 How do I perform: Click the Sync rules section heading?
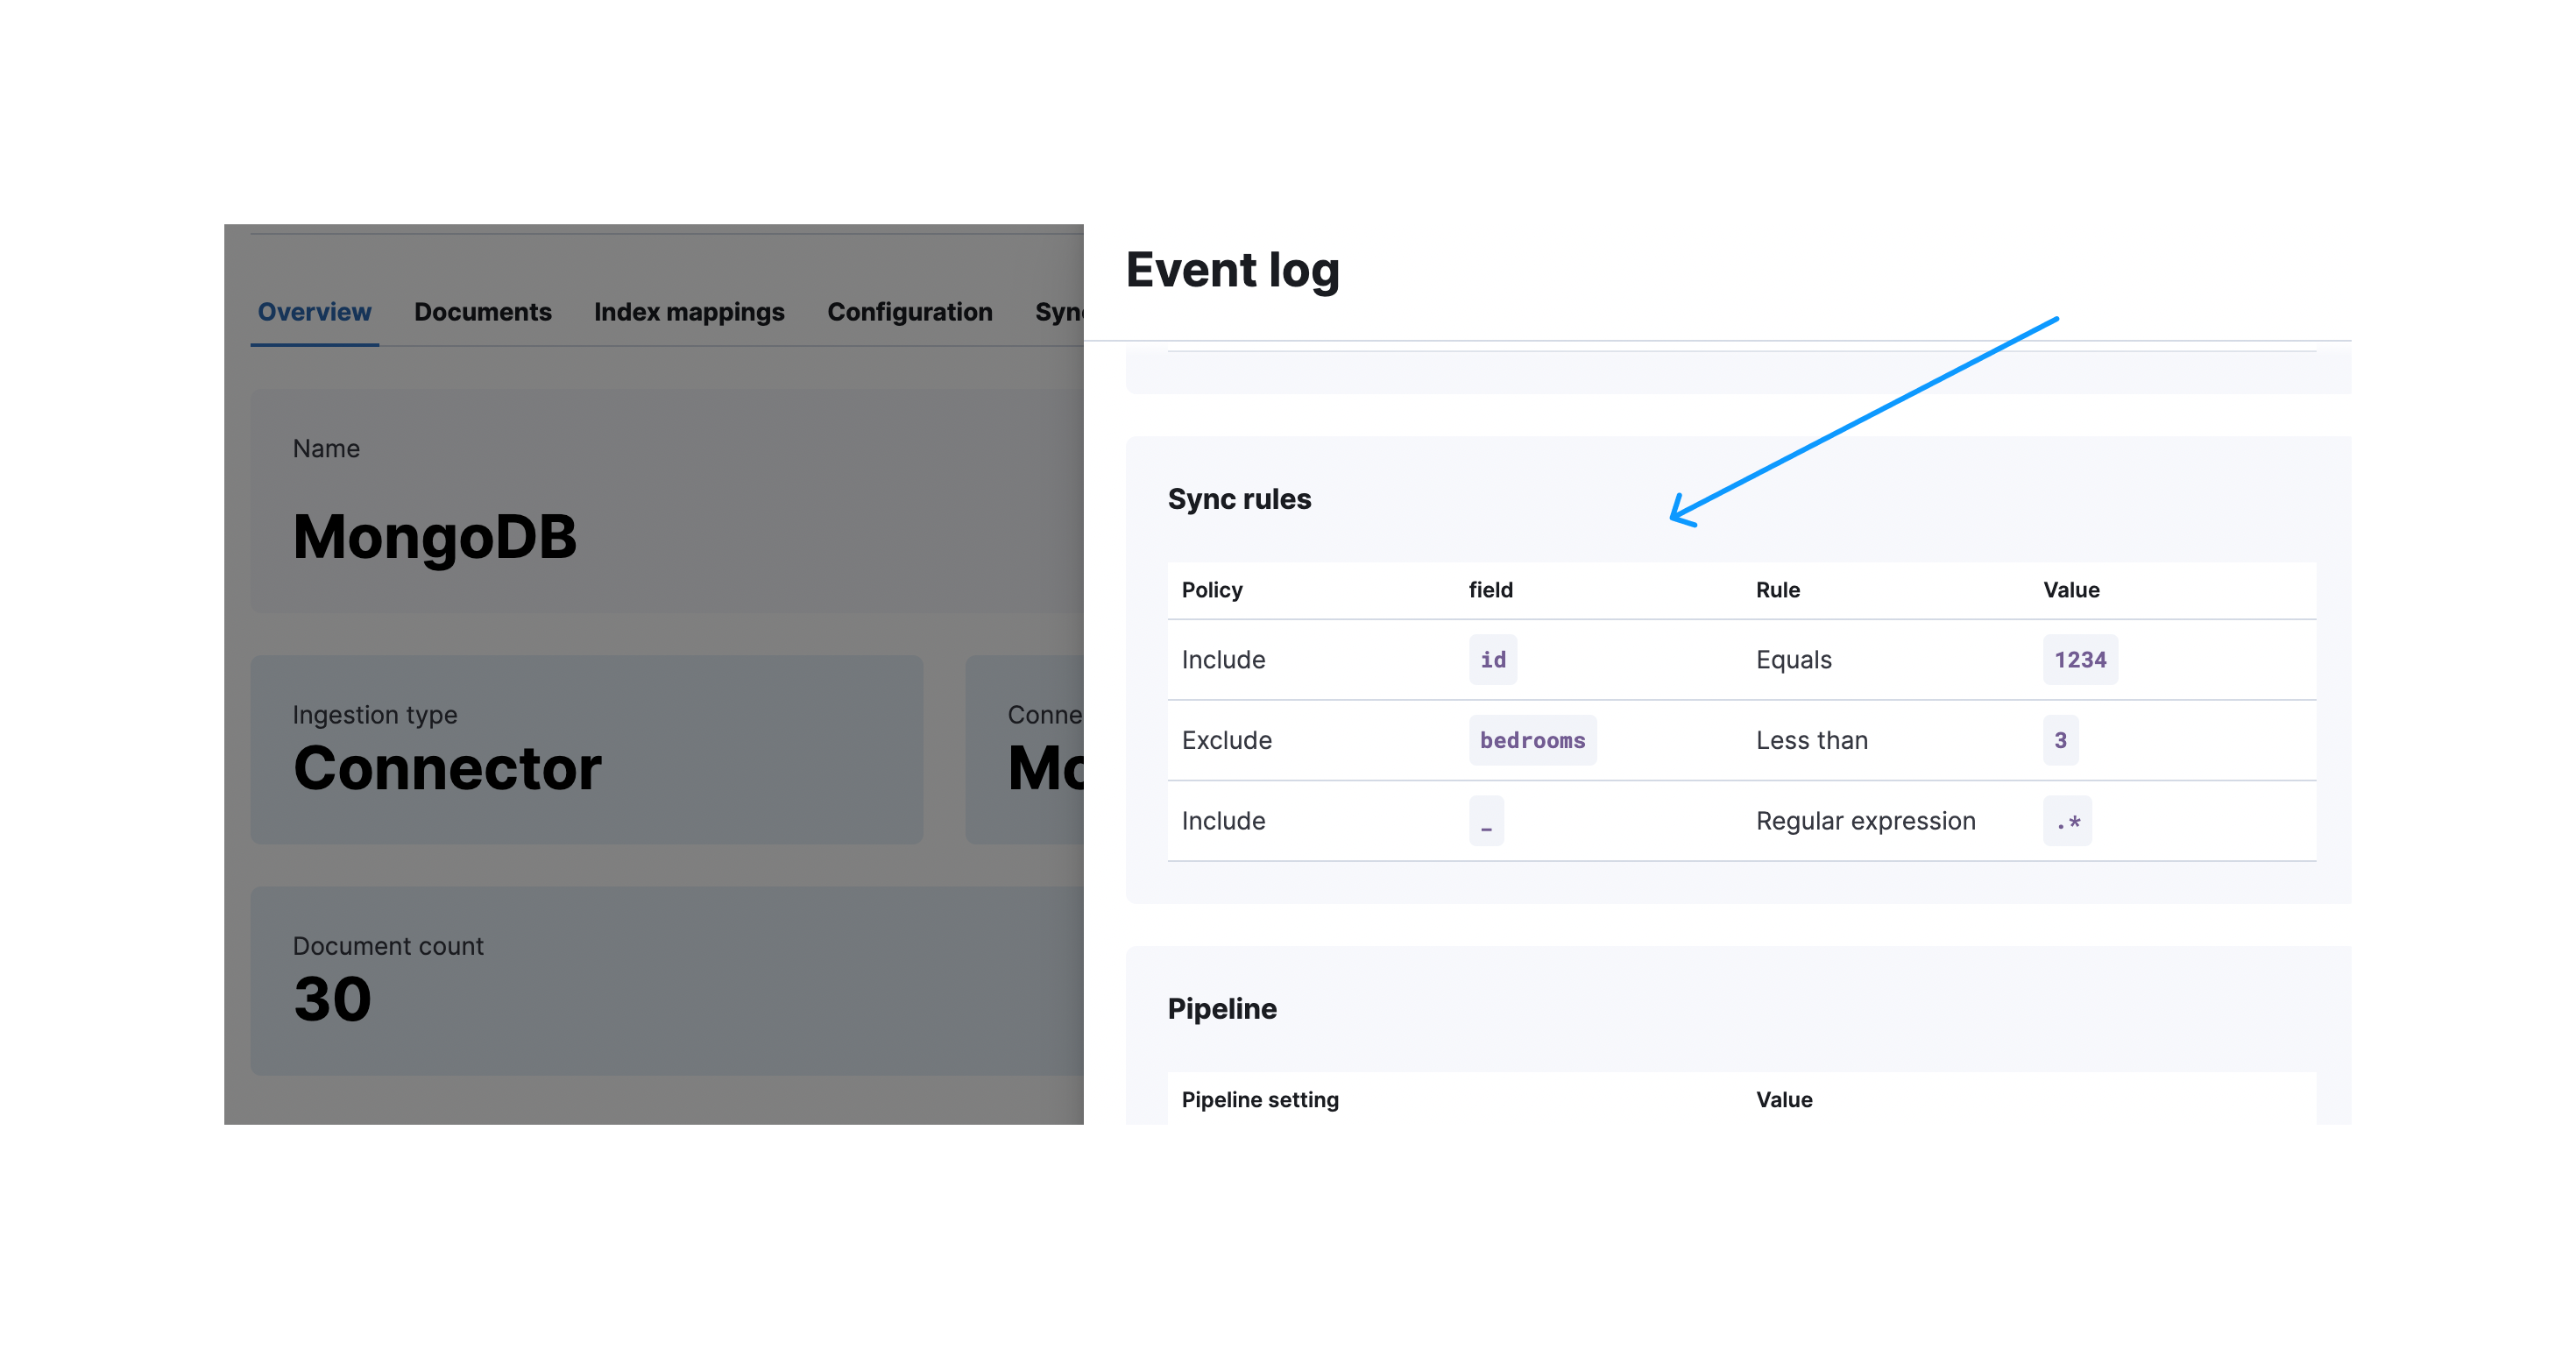click(x=1240, y=498)
